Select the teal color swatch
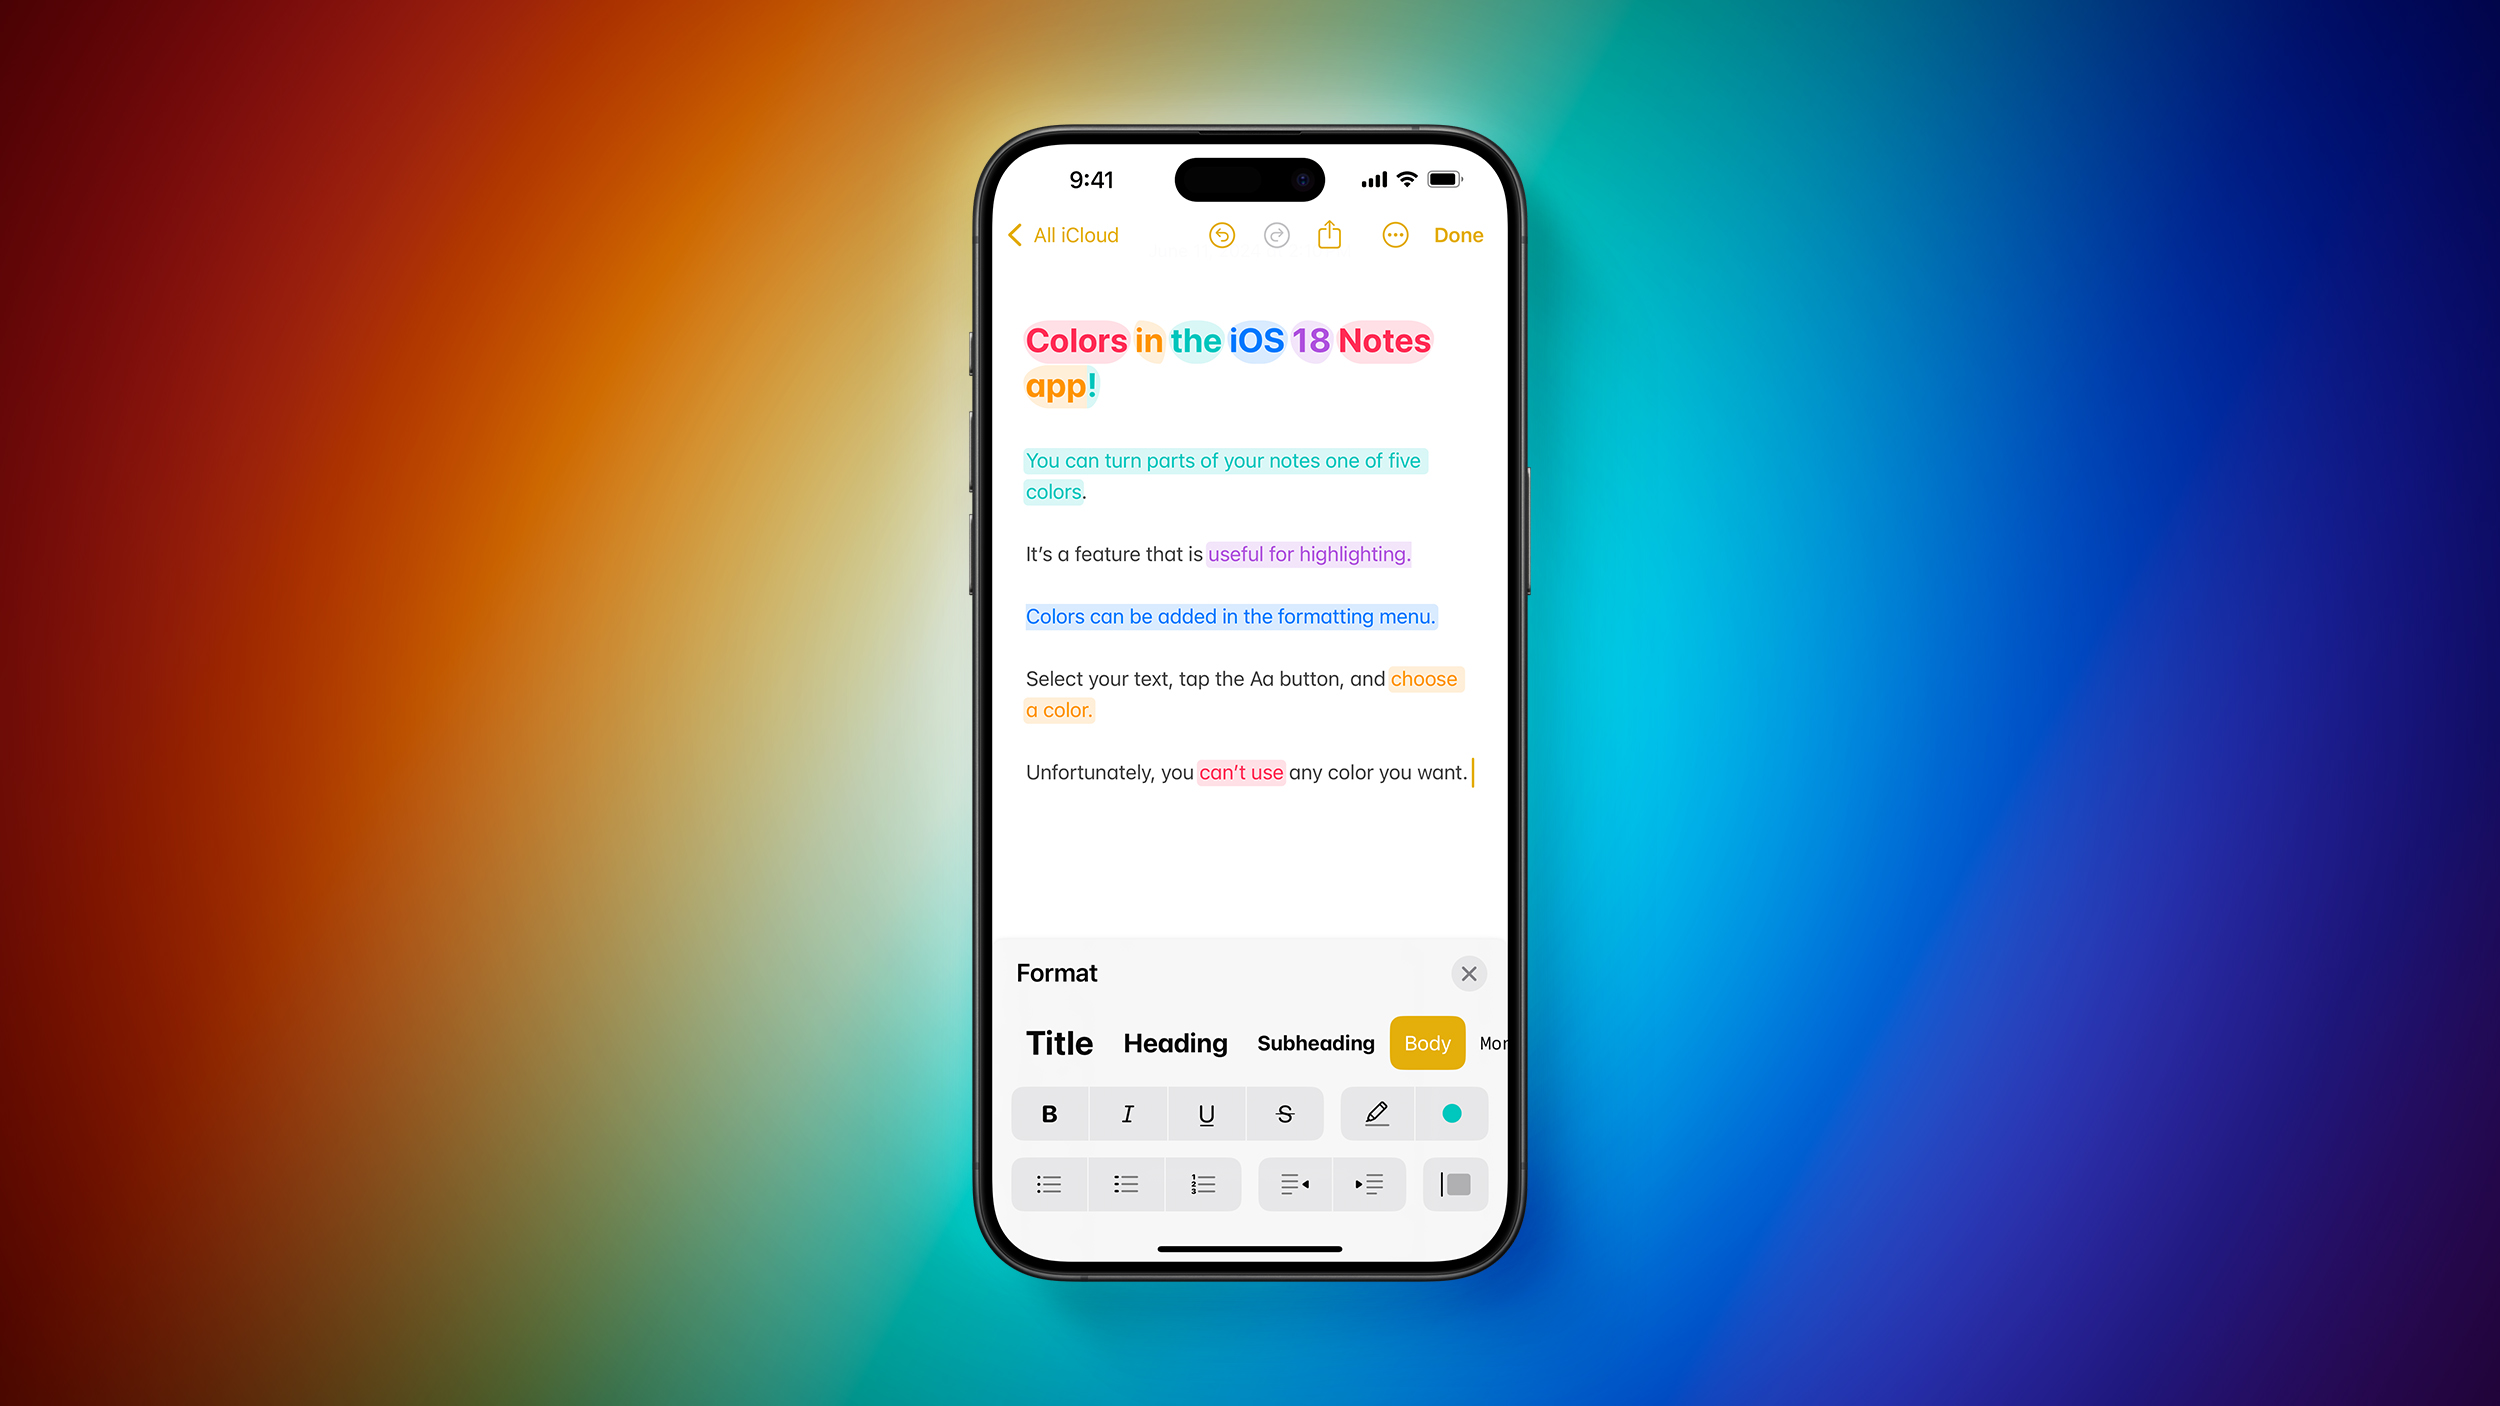The height and width of the screenshot is (1406, 2500). point(1451,1112)
